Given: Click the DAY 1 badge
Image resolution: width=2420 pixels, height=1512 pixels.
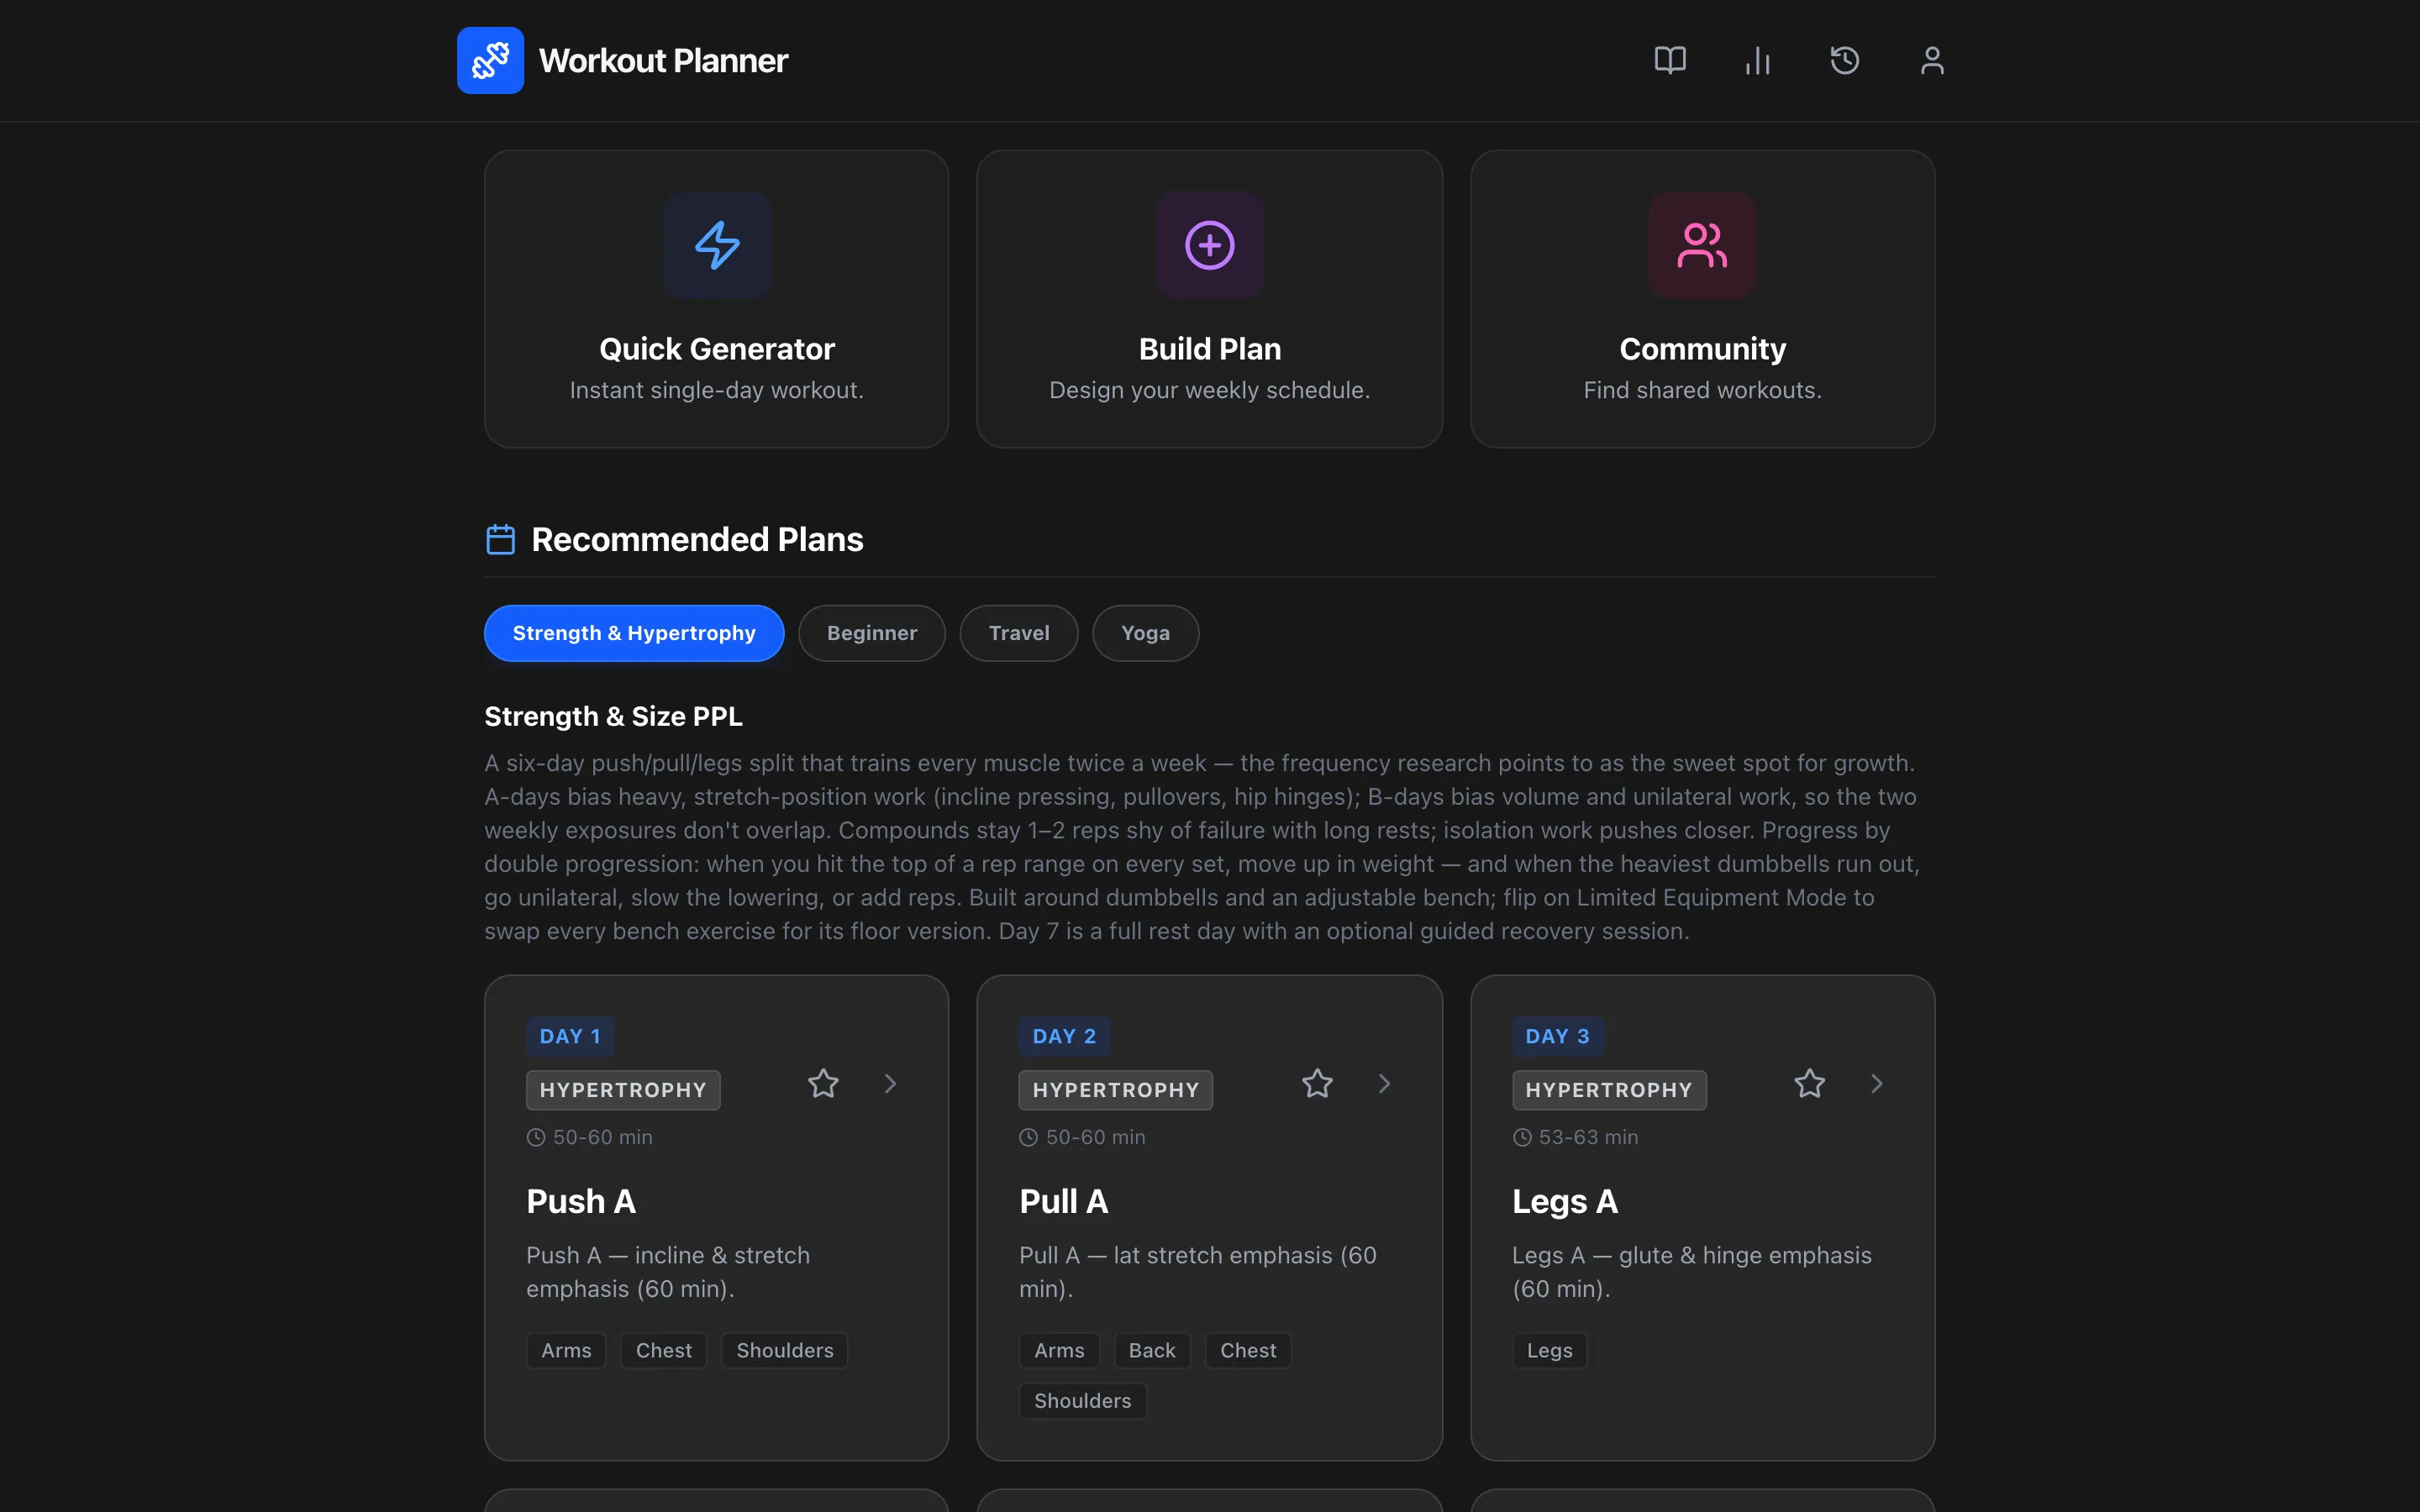Looking at the screenshot, I should tap(570, 1036).
